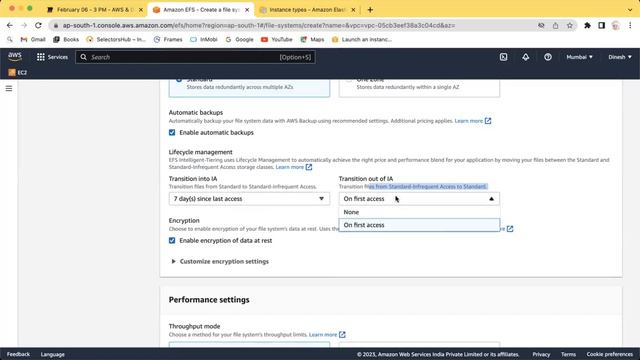
Task: Open the help question mark menu
Action: [x=548, y=57]
